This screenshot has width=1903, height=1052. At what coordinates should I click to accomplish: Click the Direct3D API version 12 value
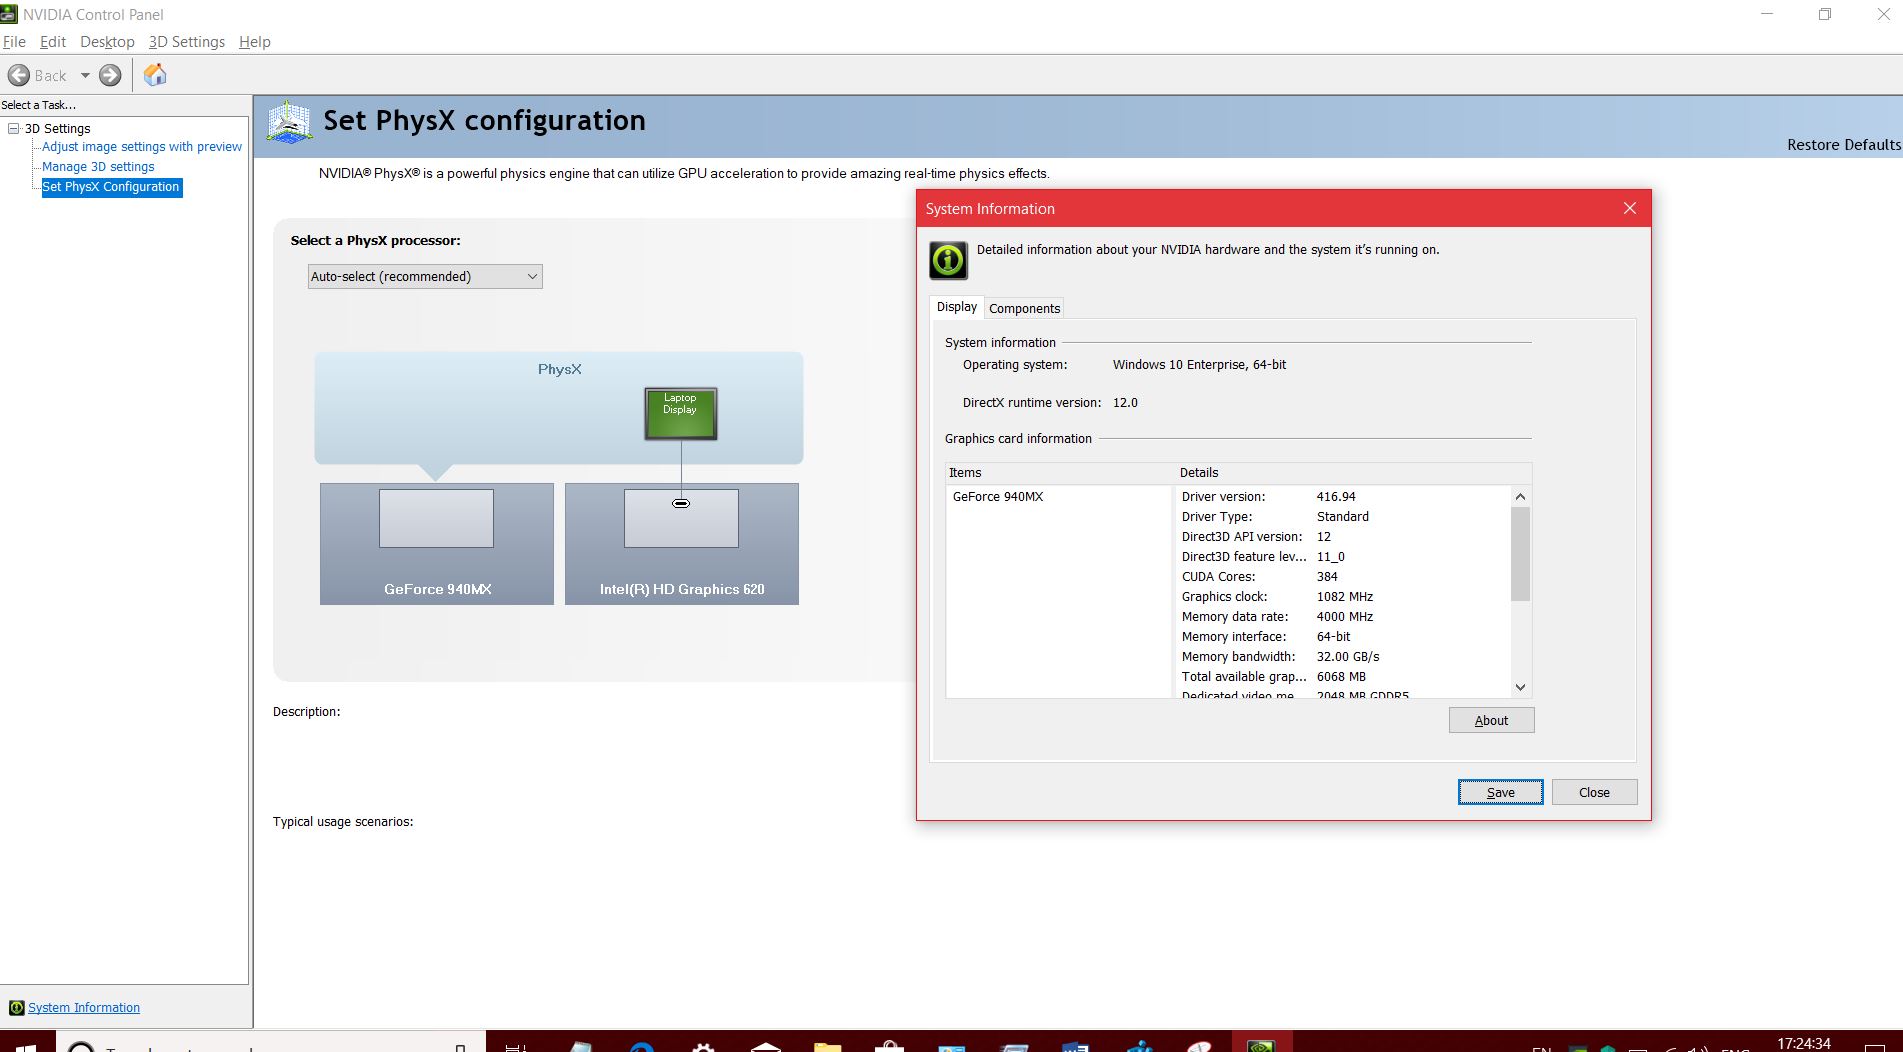point(1324,537)
